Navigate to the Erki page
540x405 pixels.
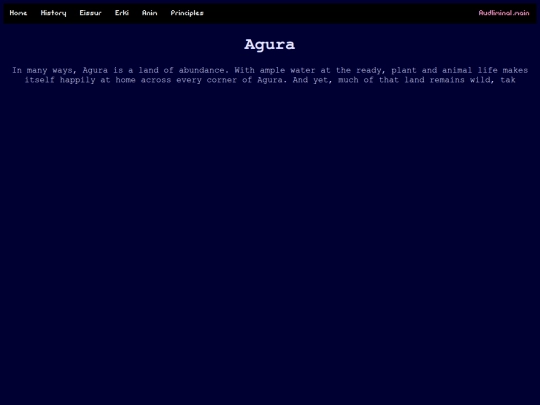coord(122,13)
